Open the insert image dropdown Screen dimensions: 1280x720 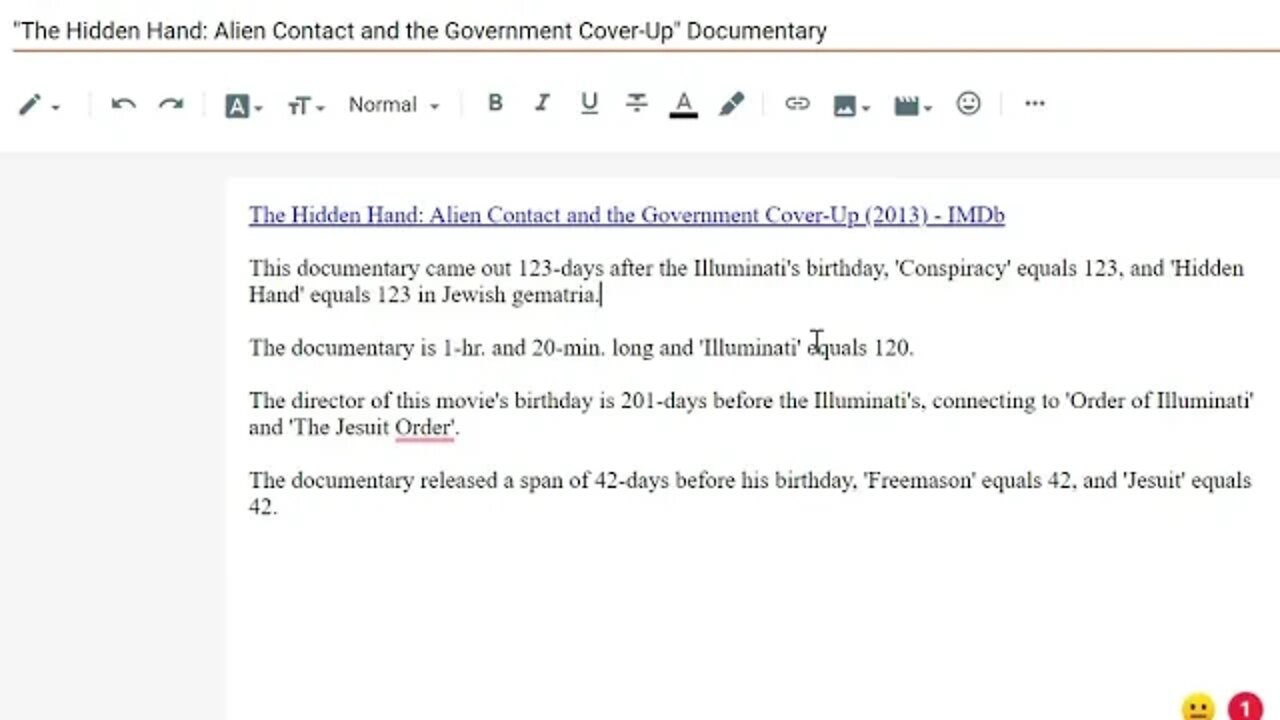click(x=851, y=105)
